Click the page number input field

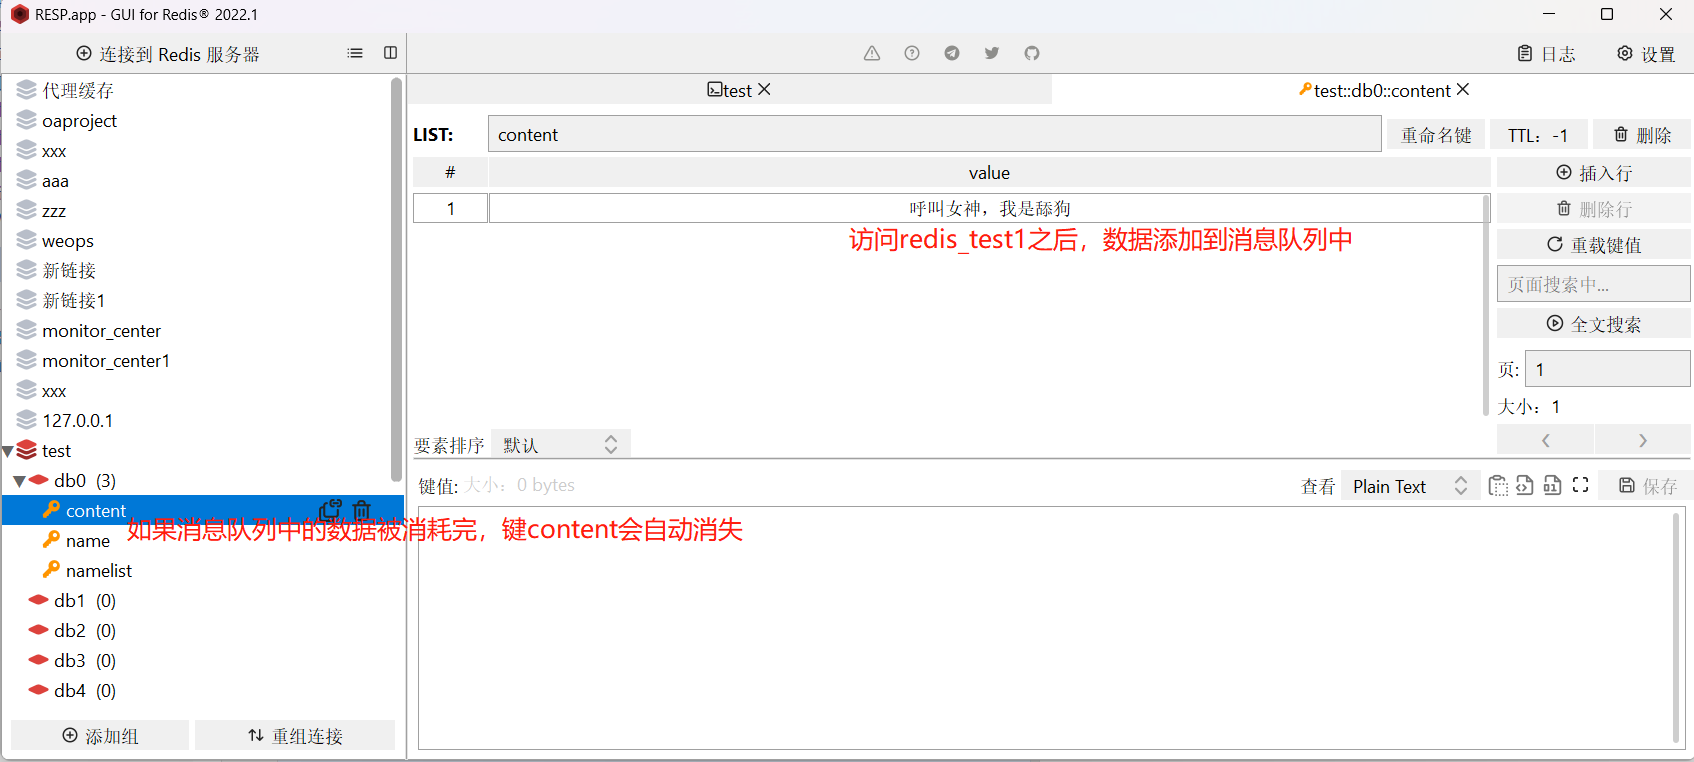[x=1608, y=369]
